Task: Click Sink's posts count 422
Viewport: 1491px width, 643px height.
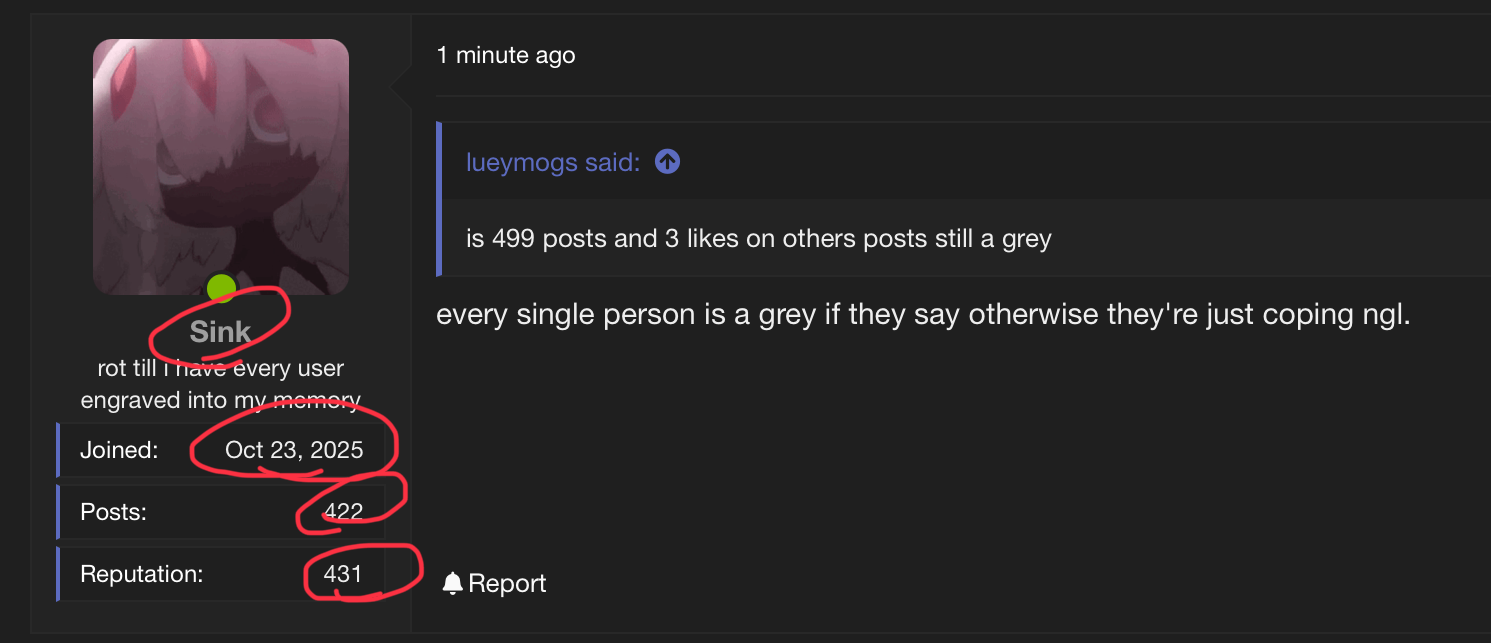Action: [x=345, y=510]
